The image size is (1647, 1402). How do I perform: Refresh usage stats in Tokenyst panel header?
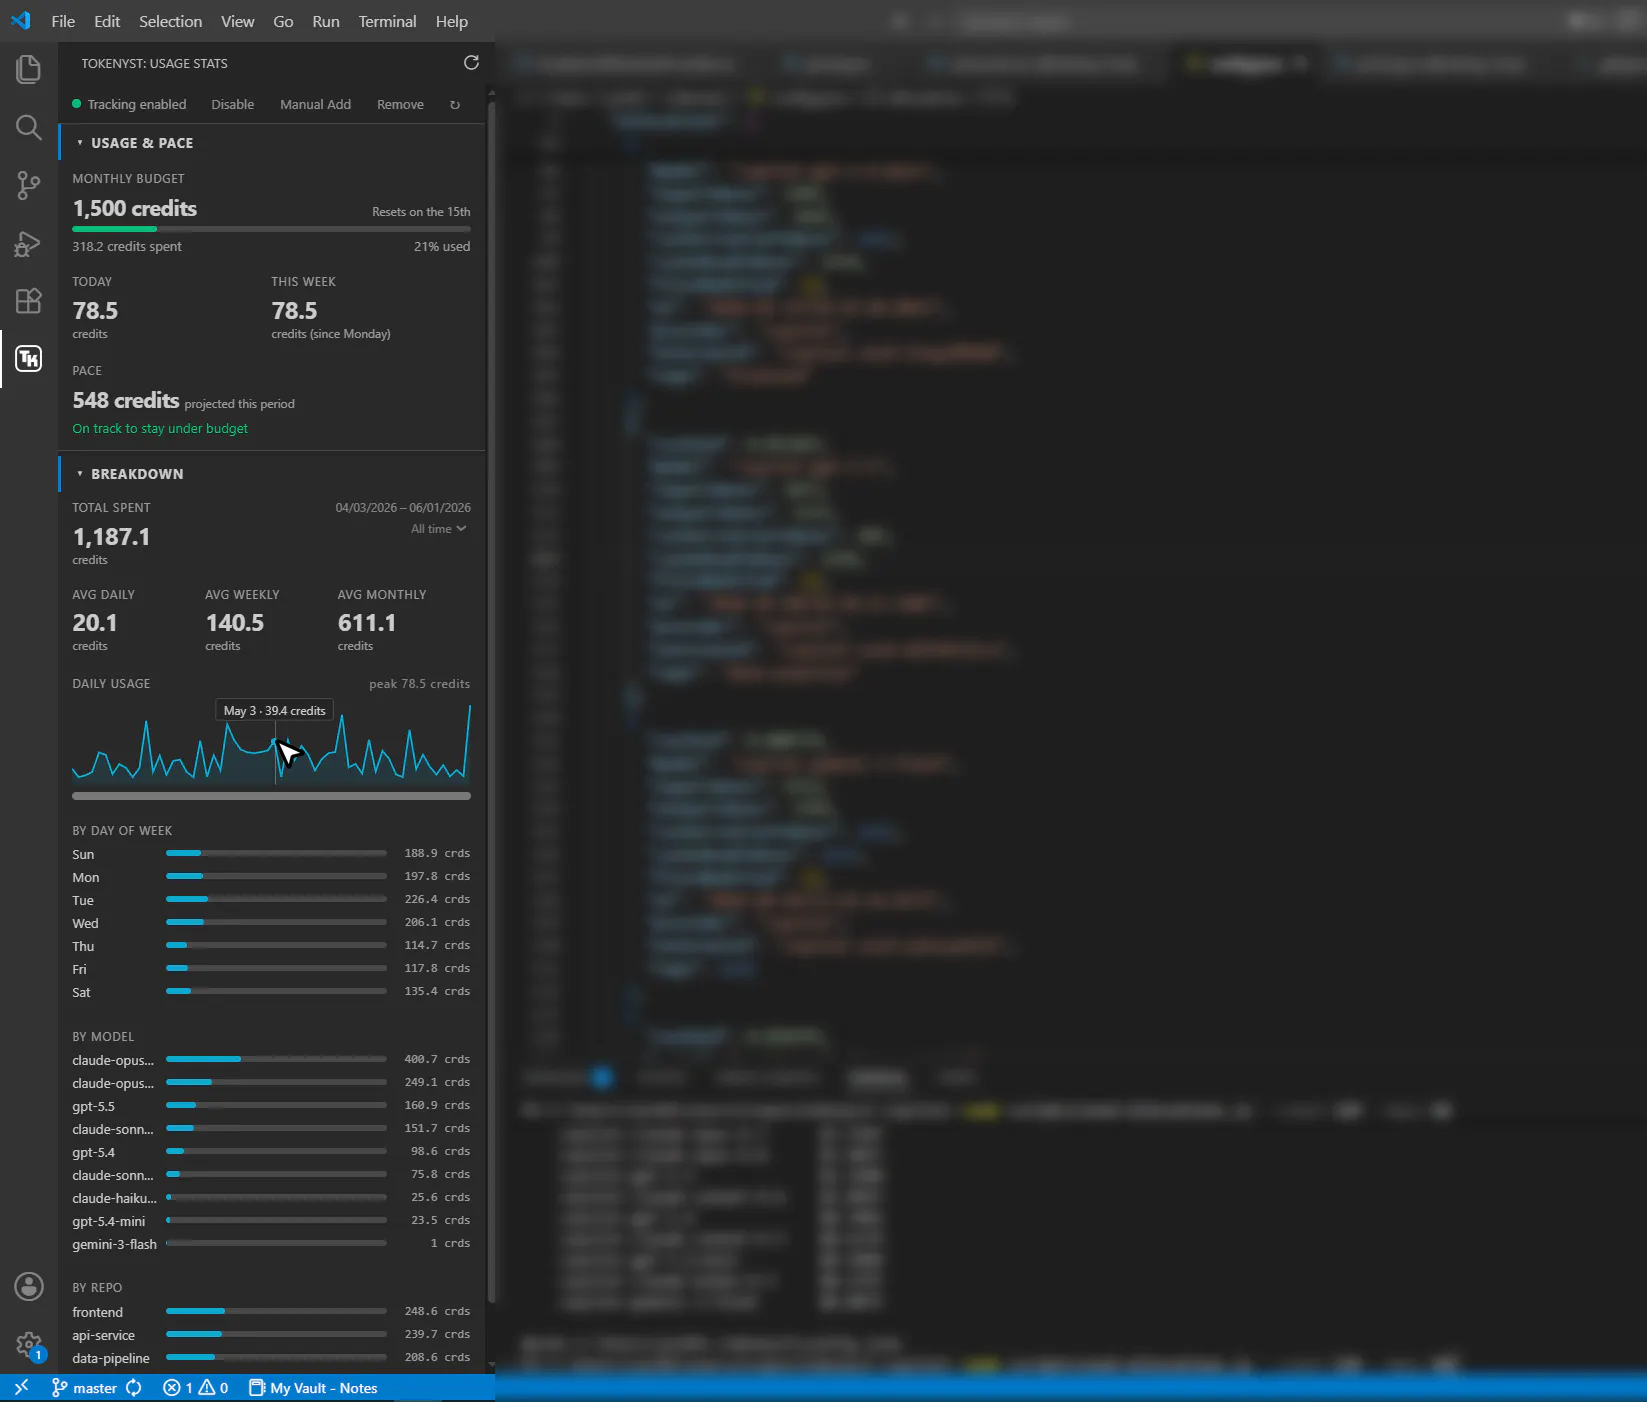click(x=471, y=63)
